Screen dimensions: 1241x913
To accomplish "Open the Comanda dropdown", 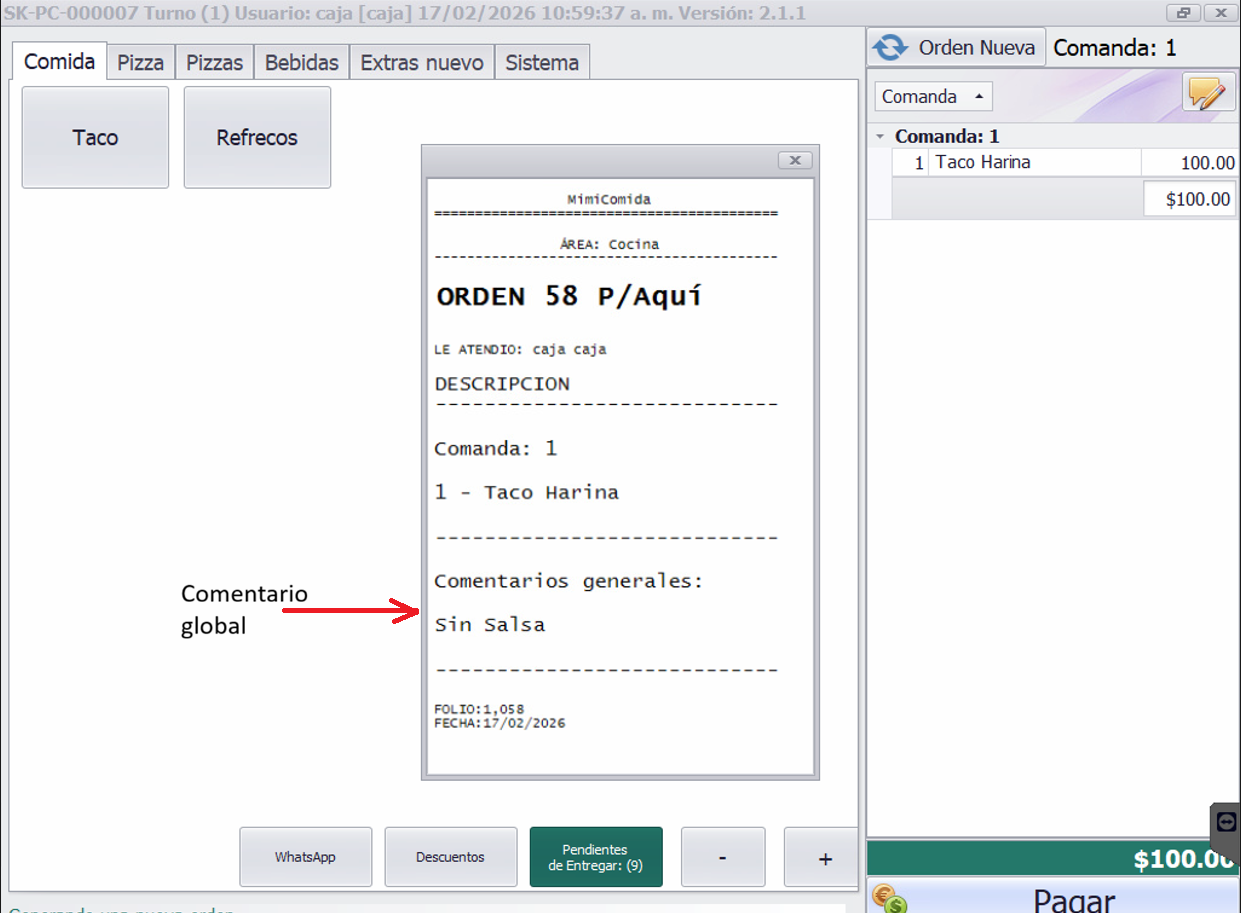I will 934,97.
